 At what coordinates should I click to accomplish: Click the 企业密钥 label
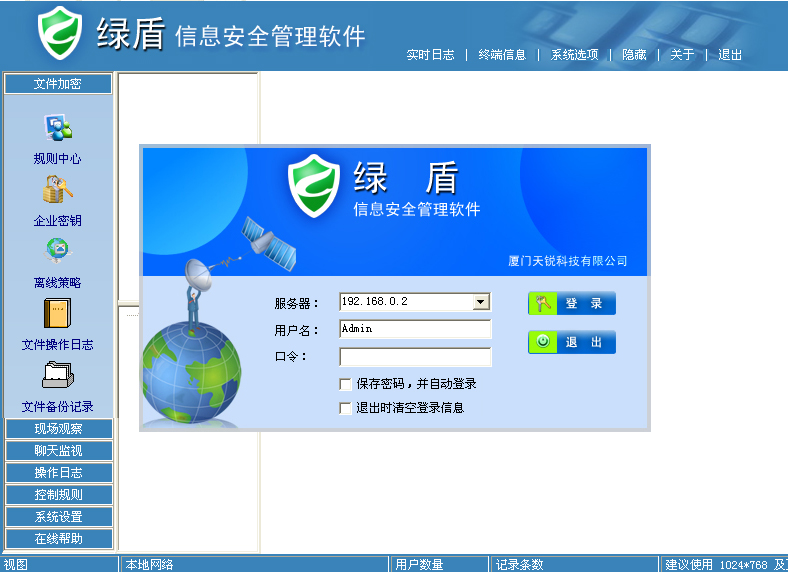point(57,221)
